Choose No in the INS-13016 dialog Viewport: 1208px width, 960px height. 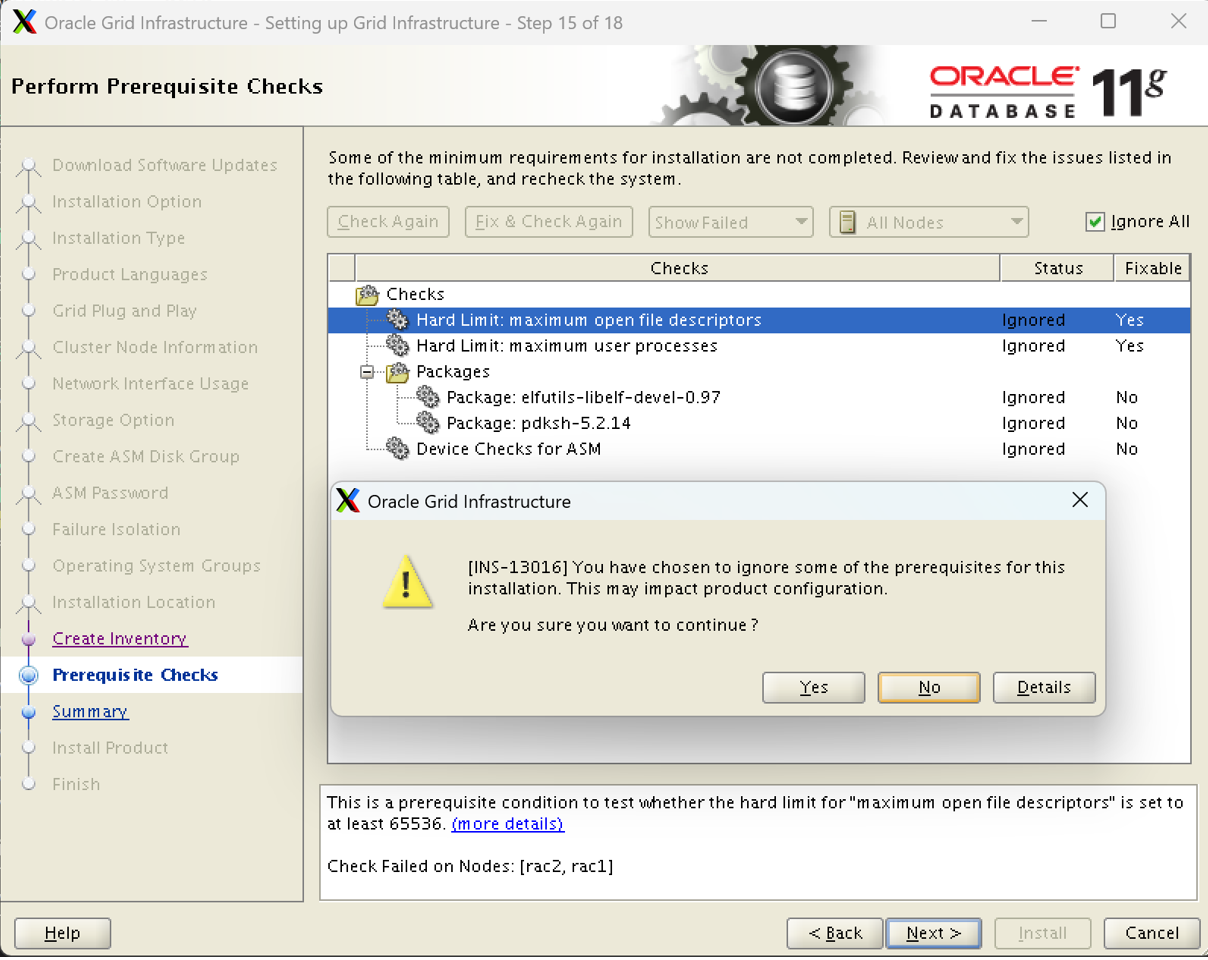[929, 687]
